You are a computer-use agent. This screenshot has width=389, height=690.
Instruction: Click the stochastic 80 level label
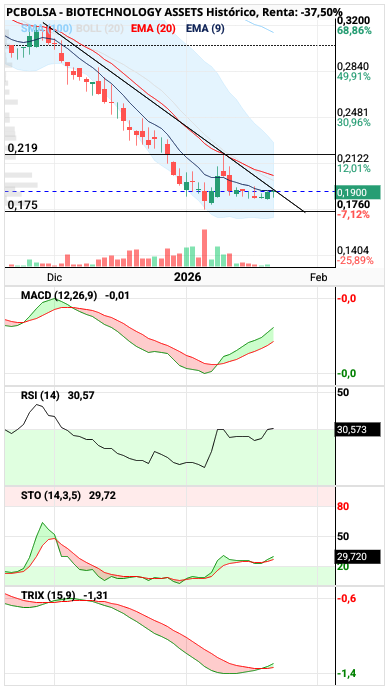343,506
